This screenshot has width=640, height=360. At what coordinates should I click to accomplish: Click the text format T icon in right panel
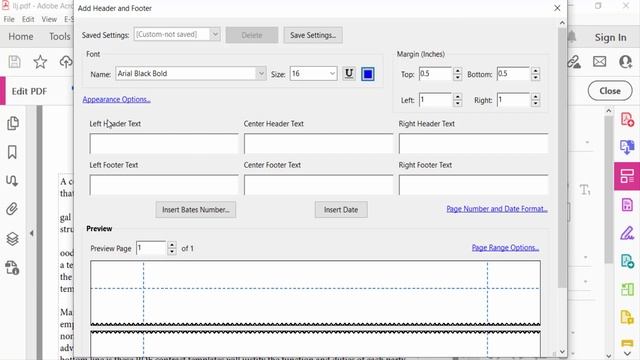584,190
